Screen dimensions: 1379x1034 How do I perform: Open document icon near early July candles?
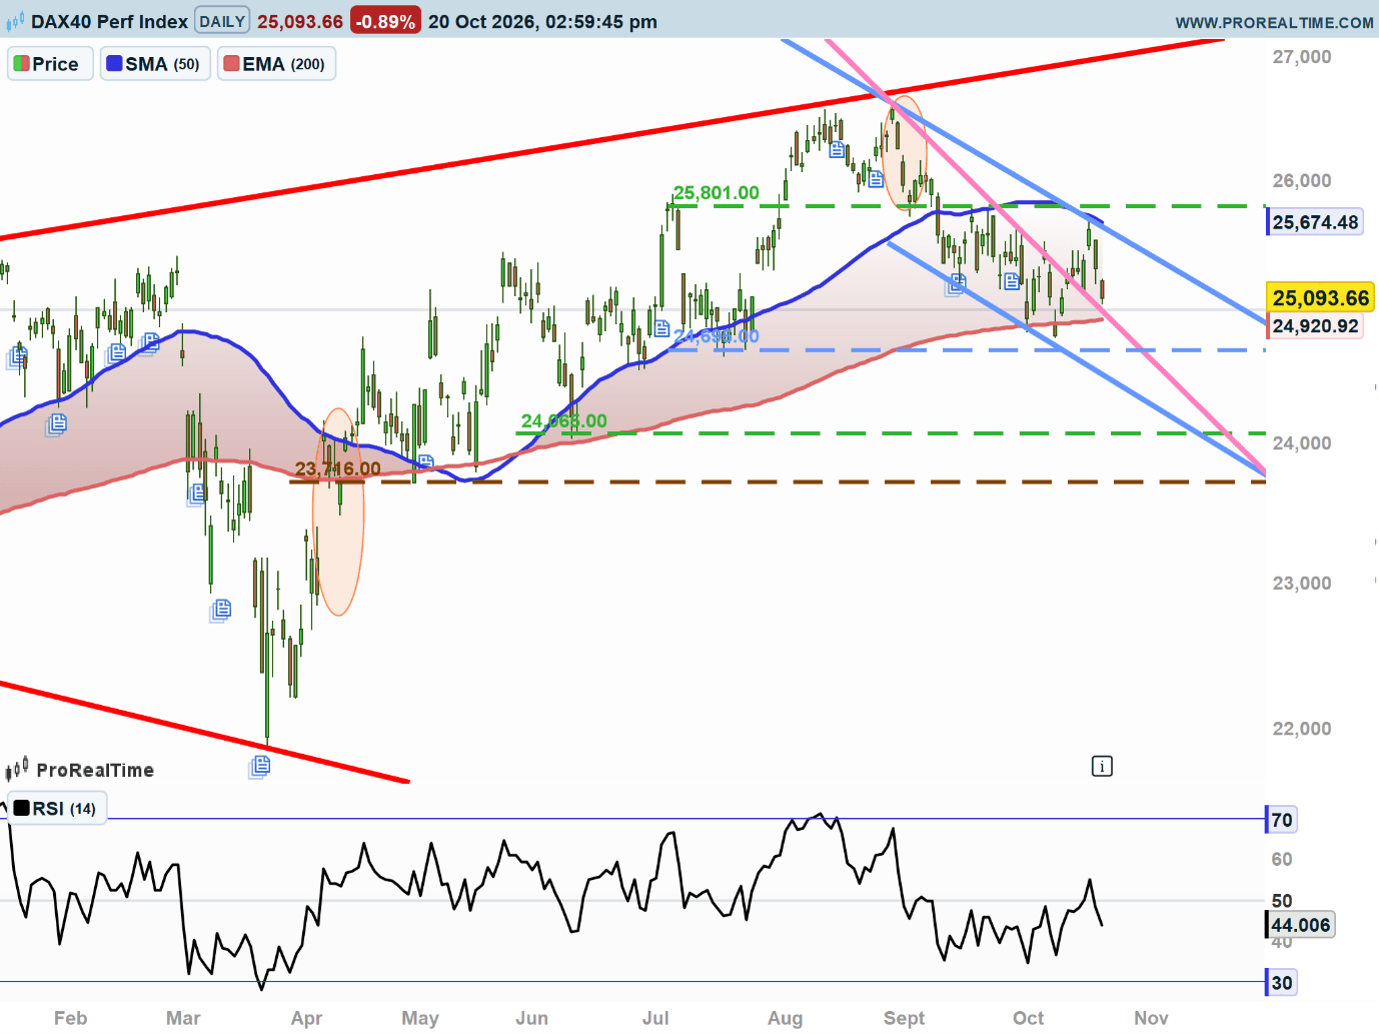point(661,329)
